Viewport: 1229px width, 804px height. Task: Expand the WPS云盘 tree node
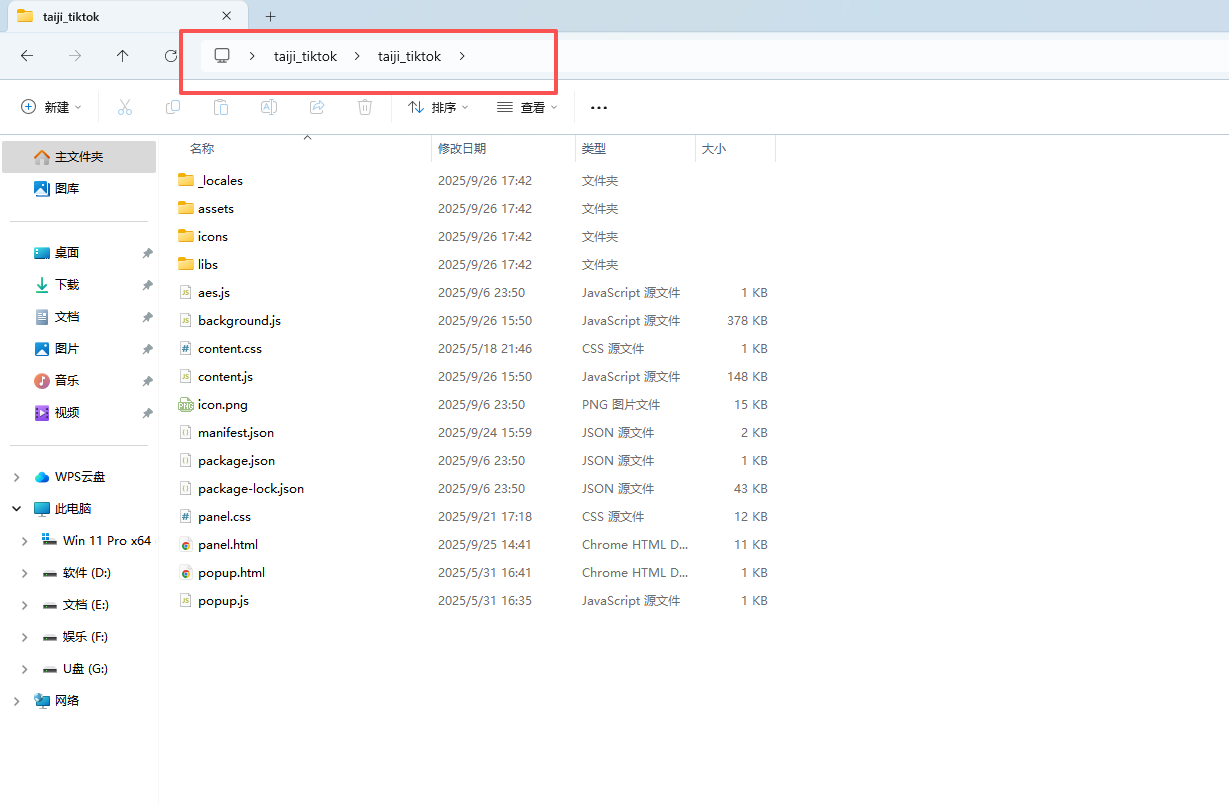[x=16, y=477]
